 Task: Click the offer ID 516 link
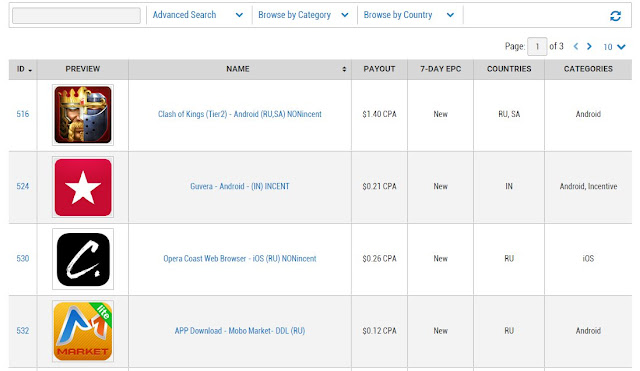(23, 114)
